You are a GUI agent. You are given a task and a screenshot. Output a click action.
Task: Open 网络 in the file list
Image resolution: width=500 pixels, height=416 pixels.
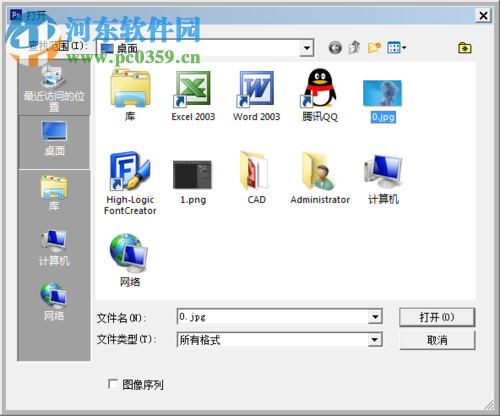130,260
